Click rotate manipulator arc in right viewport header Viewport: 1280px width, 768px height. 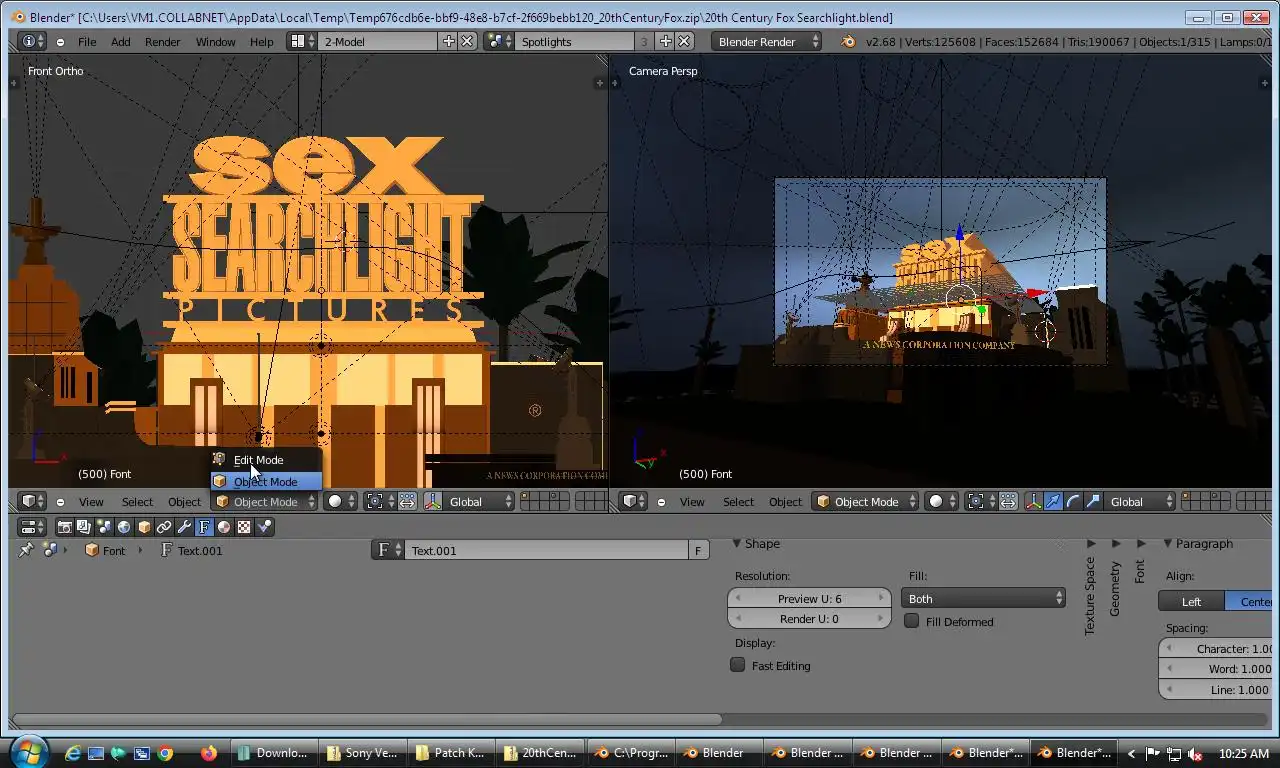pos(1073,502)
